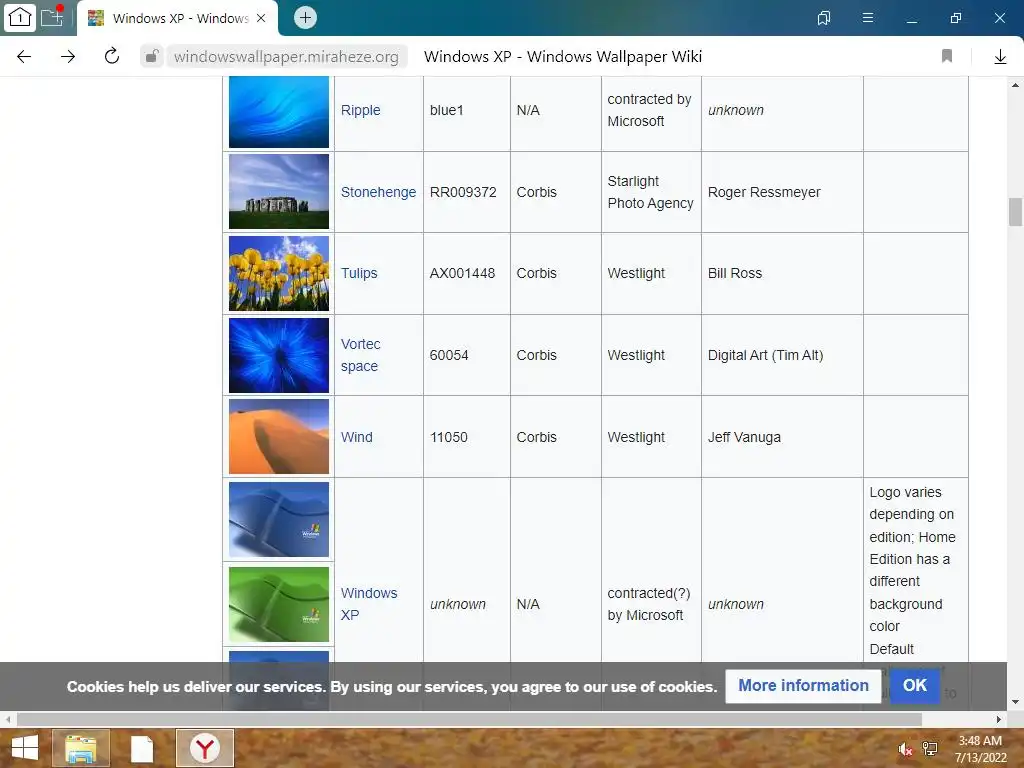
Task: Open the new tab group icon
Action: [x=53, y=16]
